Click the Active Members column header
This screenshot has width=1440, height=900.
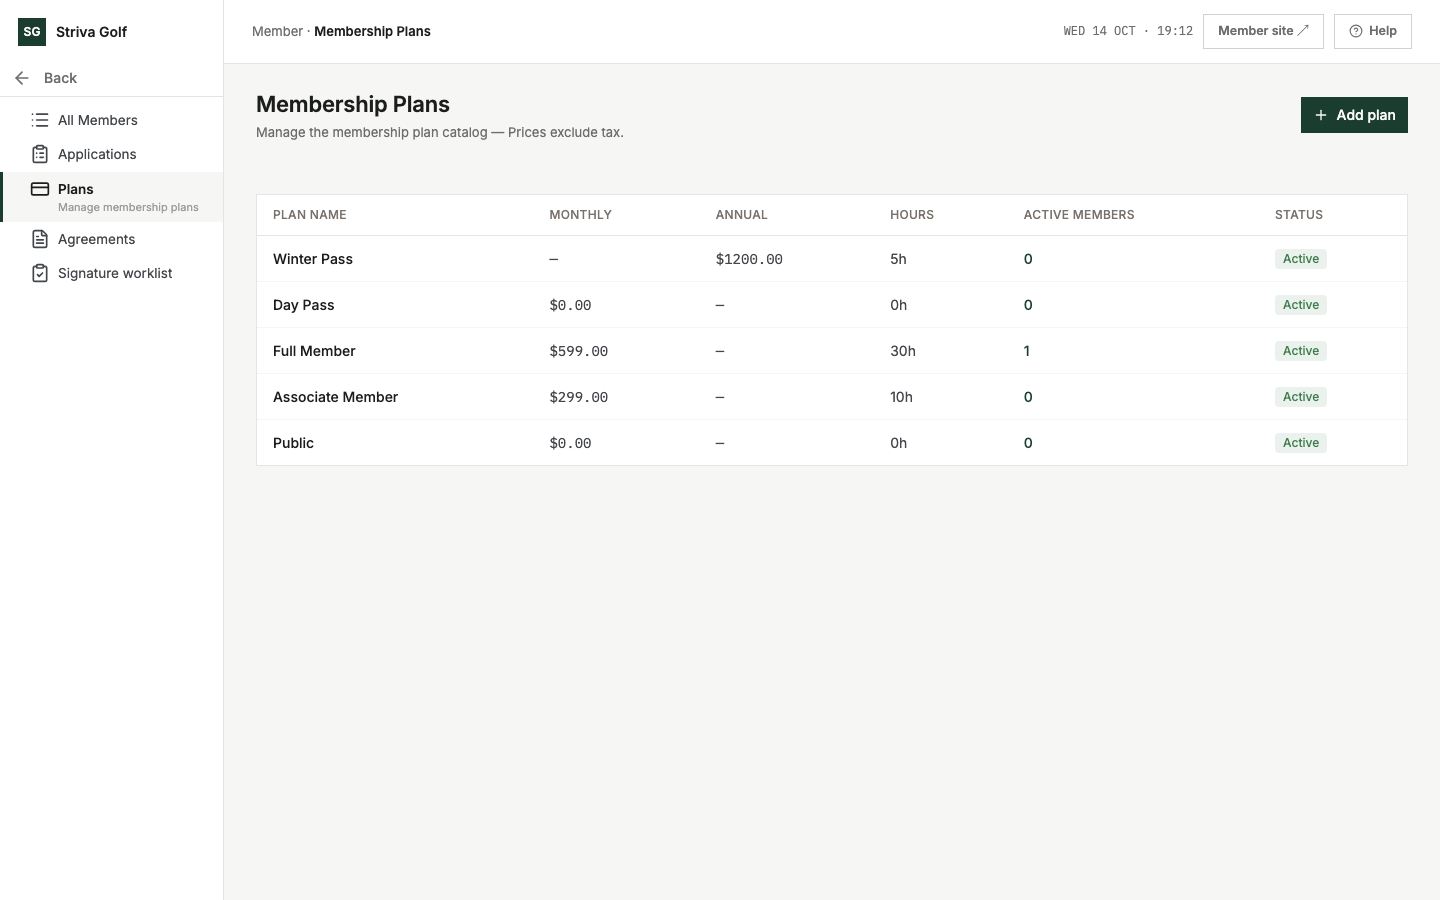pos(1079,215)
